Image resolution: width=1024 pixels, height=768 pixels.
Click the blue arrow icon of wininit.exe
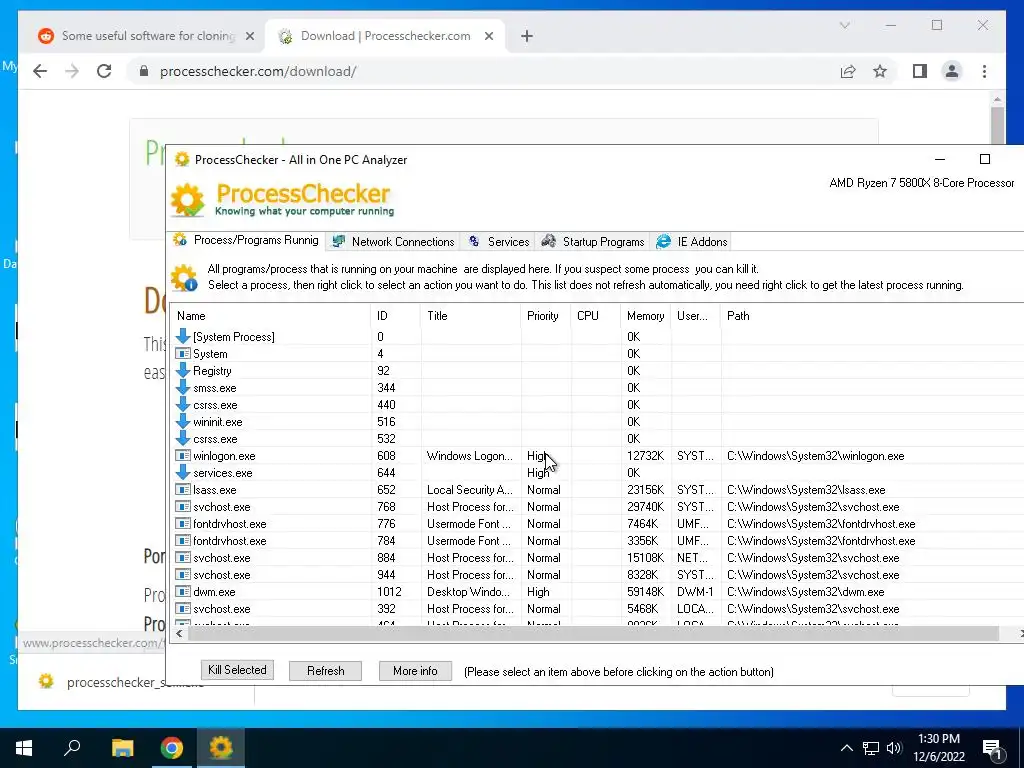point(183,421)
